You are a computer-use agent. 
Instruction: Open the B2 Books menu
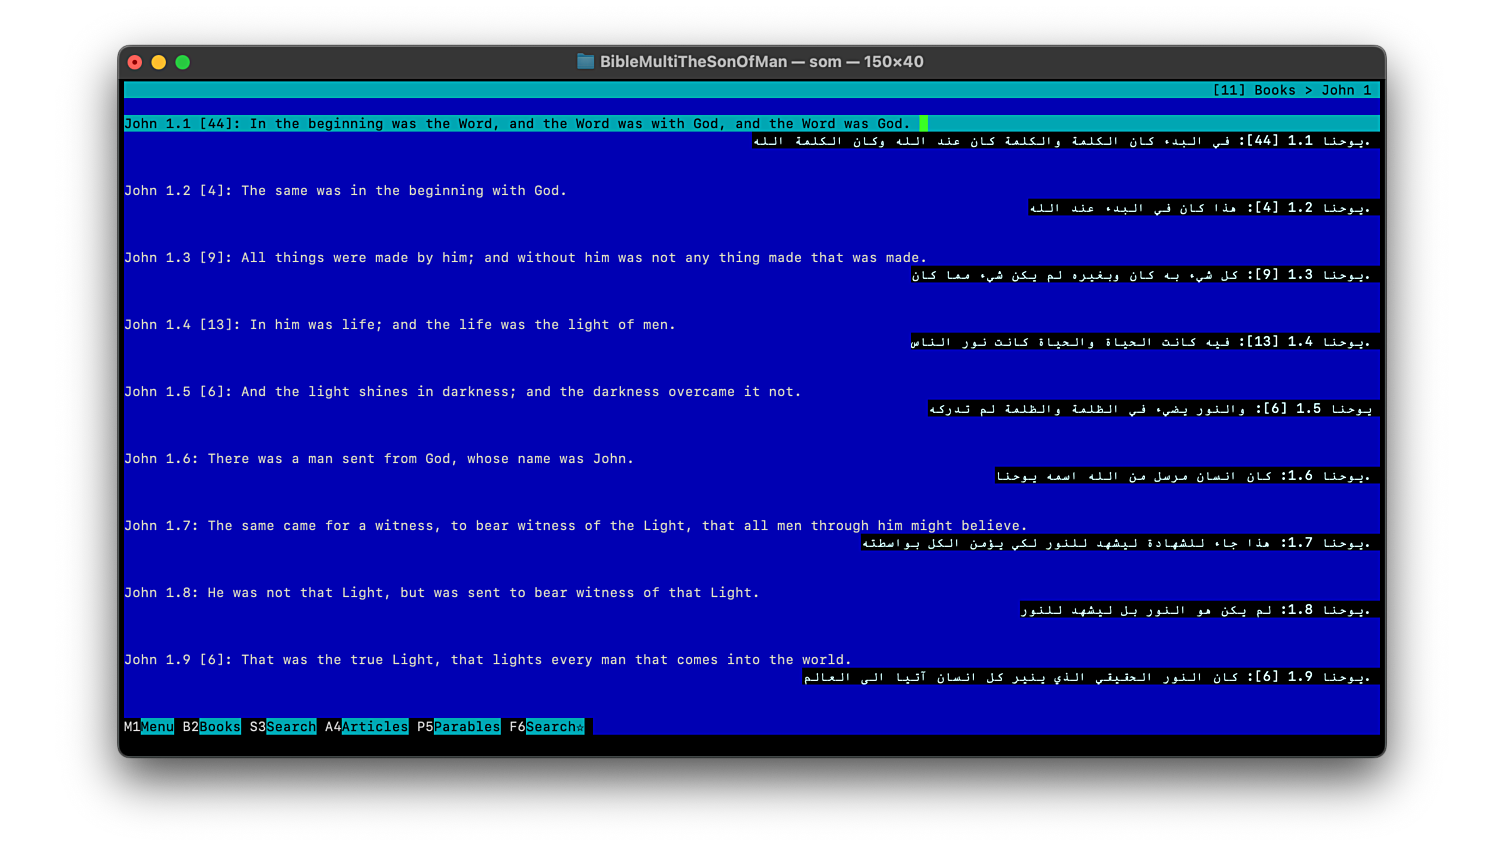(212, 727)
